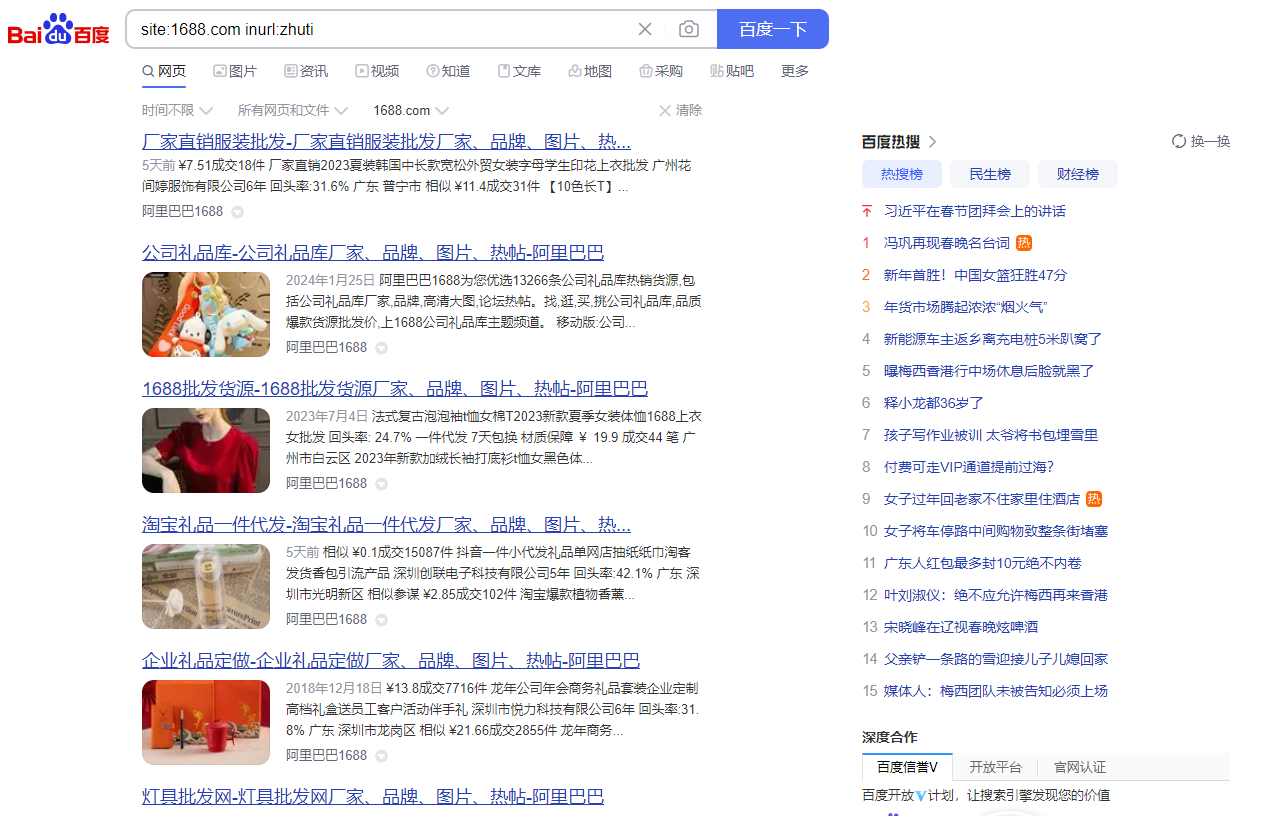Click the 淘宝礼品一件代发 result thumbnail

(x=206, y=586)
